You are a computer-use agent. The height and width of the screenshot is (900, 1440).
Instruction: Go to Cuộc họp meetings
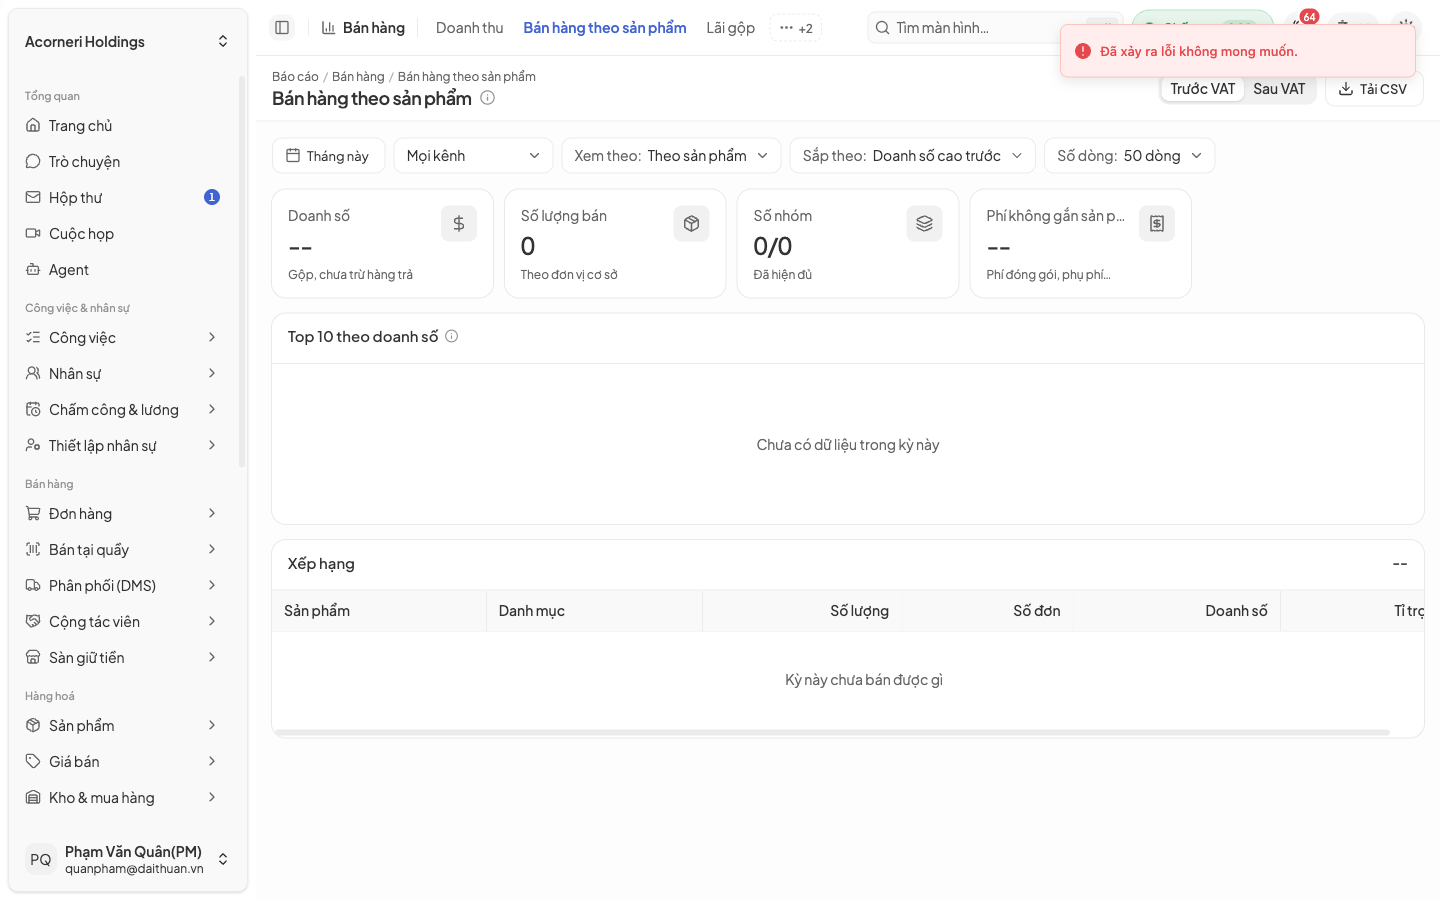pos(124,234)
